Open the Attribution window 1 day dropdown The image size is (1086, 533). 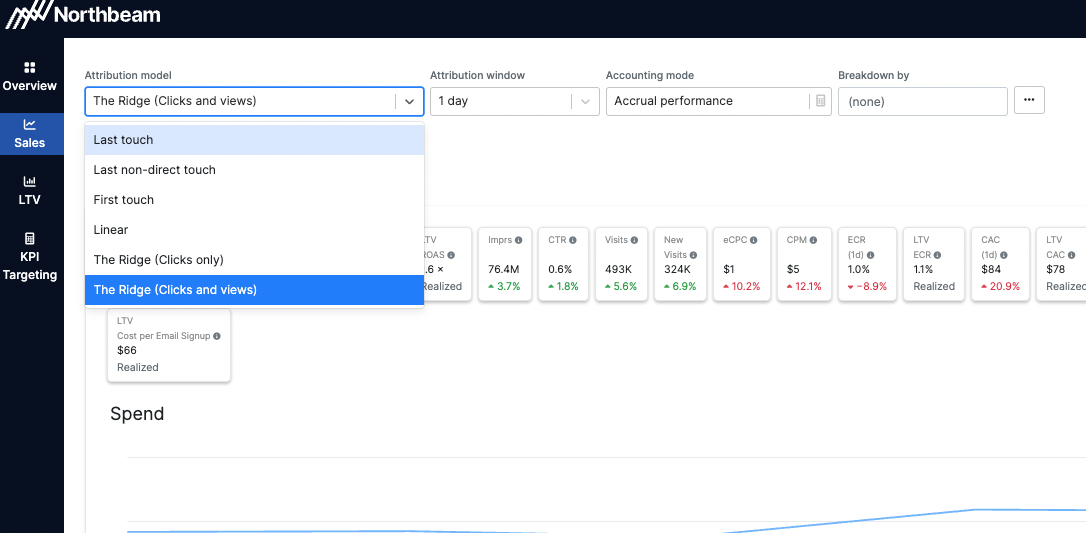[x=515, y=101]
